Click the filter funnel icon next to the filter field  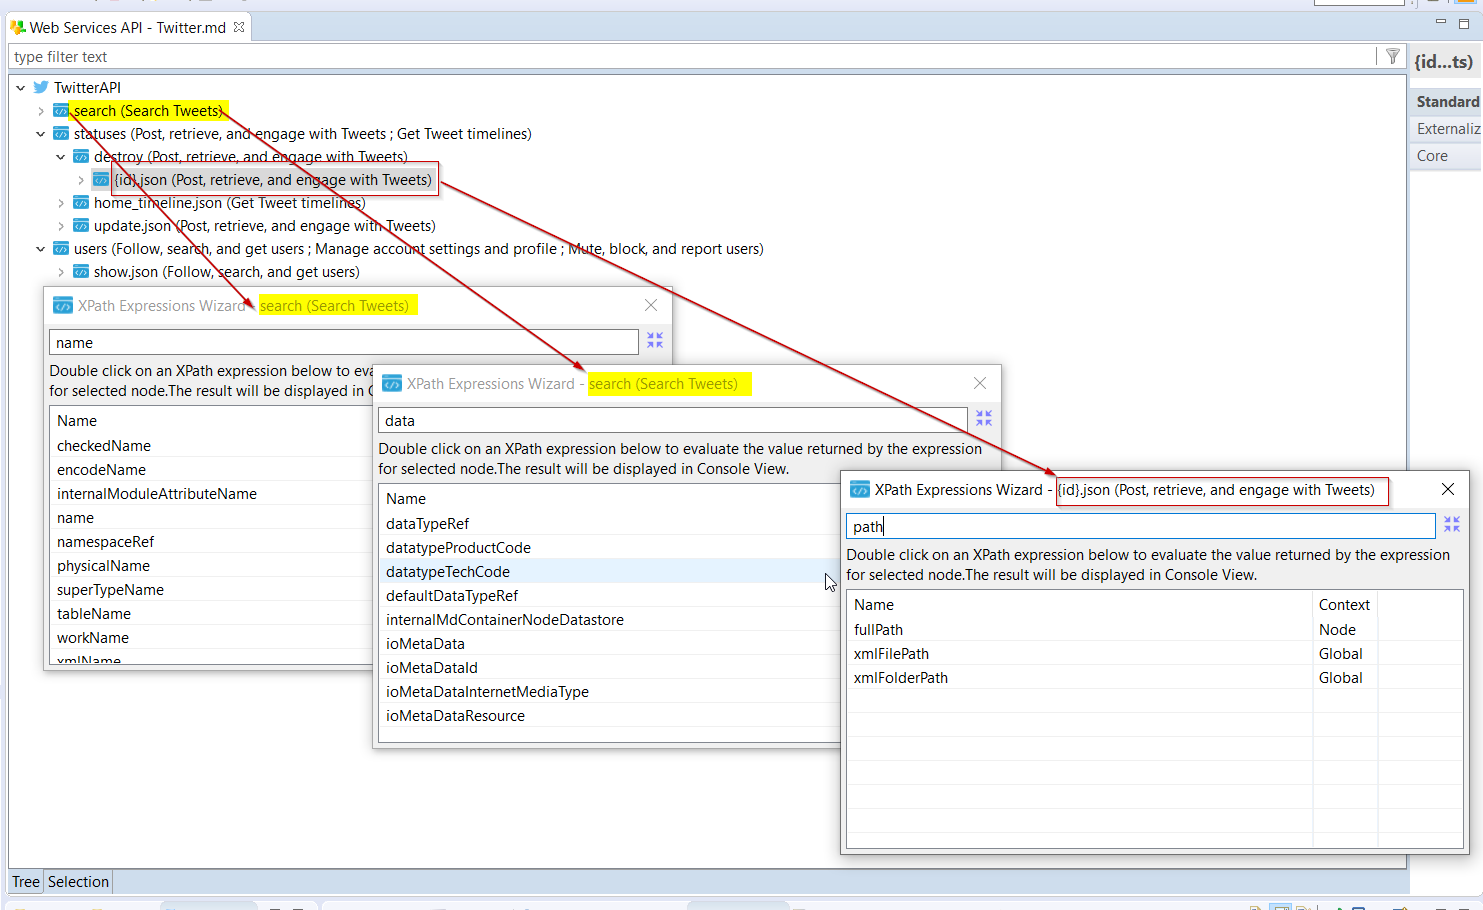click(1392, 56)
